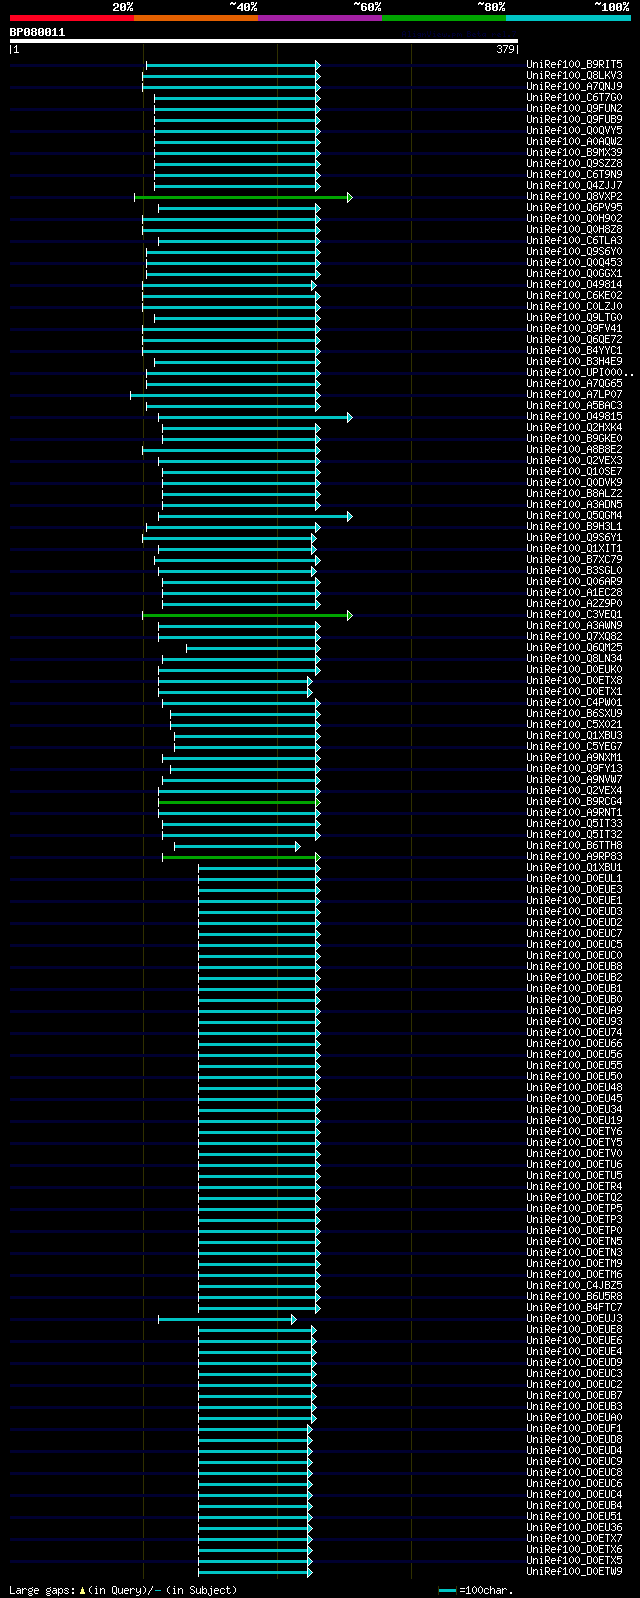Select the UniRef100_A7LP07 label
Screen dimensions: 640x1598
point(574,395)
